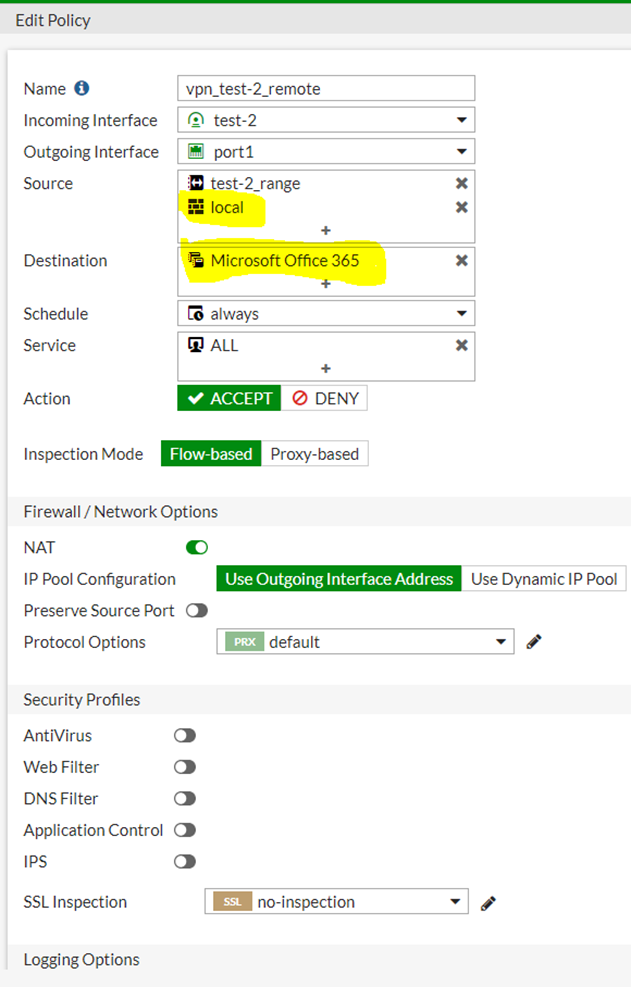Add another source with plus icon
Image resolution: width=631 pixels, height=987 pixels.
point(326,231)
